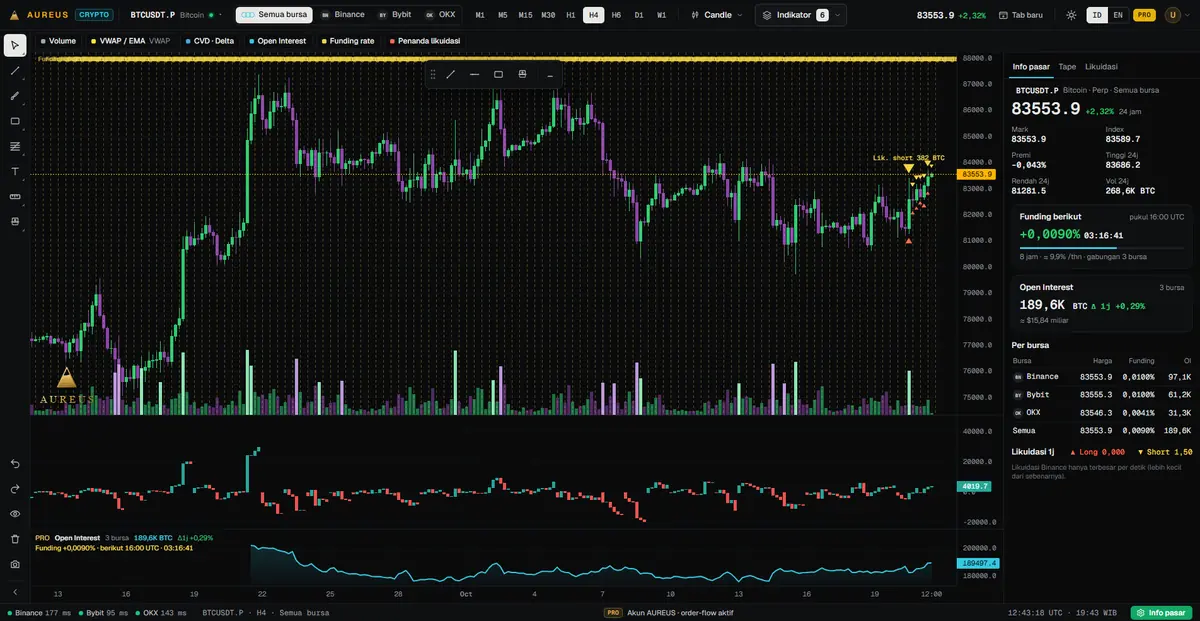The image size is (1200, 621).
Task: Open the user account menu avatar
Action: (x=1173, y=15)
